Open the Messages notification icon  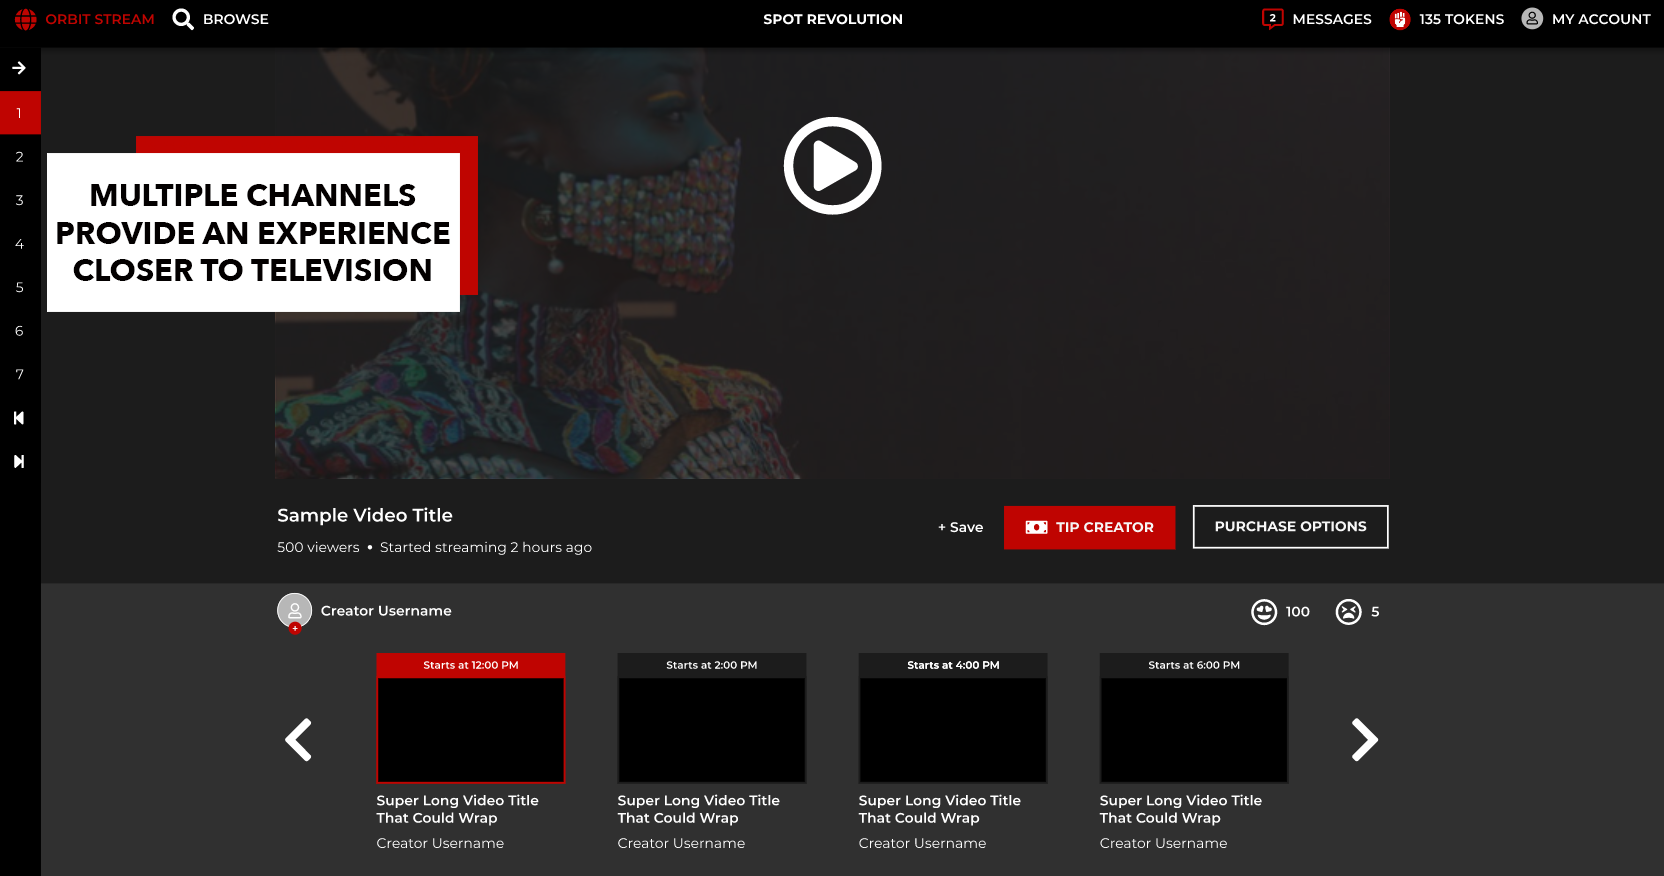(x=1272, y=19)
